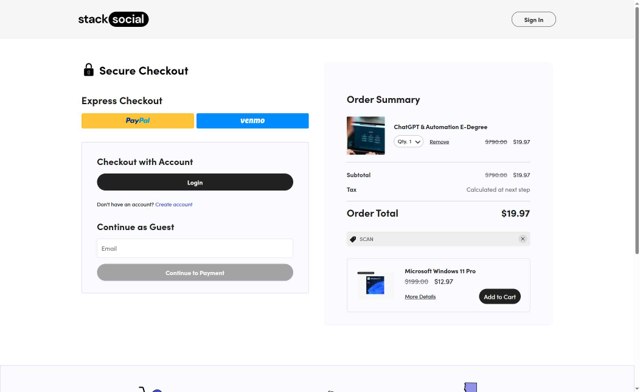Click the StackSocial logo
The width and height of the screenshot is (640, 392).
113,19
